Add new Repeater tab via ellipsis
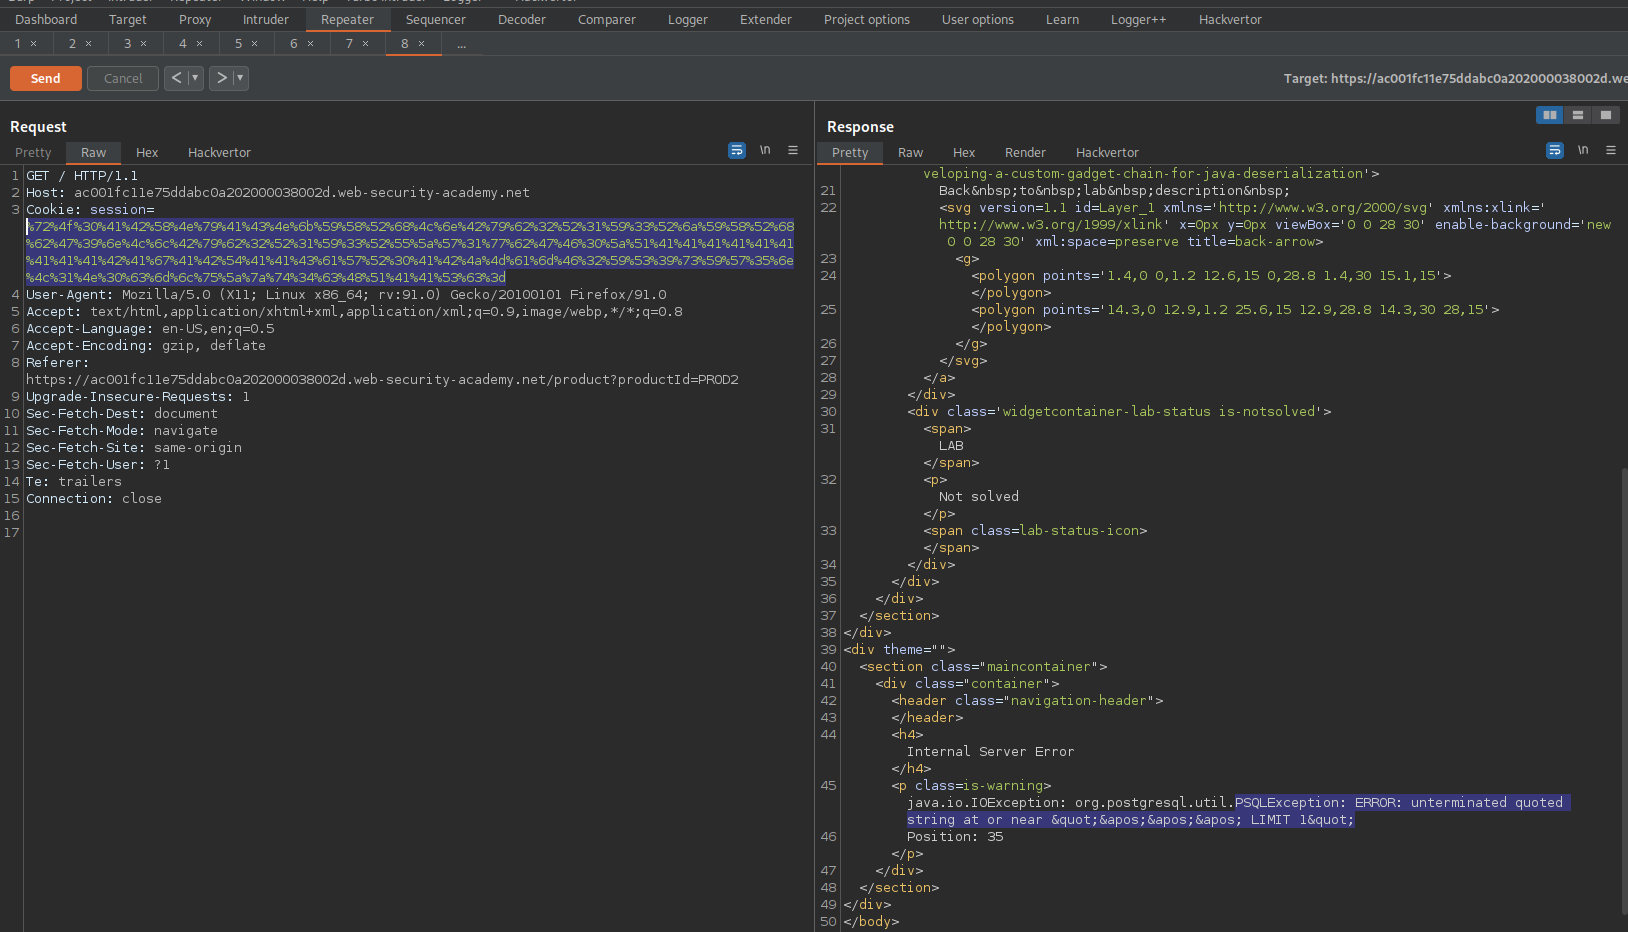Image resolution: width=1628 pixels, height=932 pixels. [461, 44]
